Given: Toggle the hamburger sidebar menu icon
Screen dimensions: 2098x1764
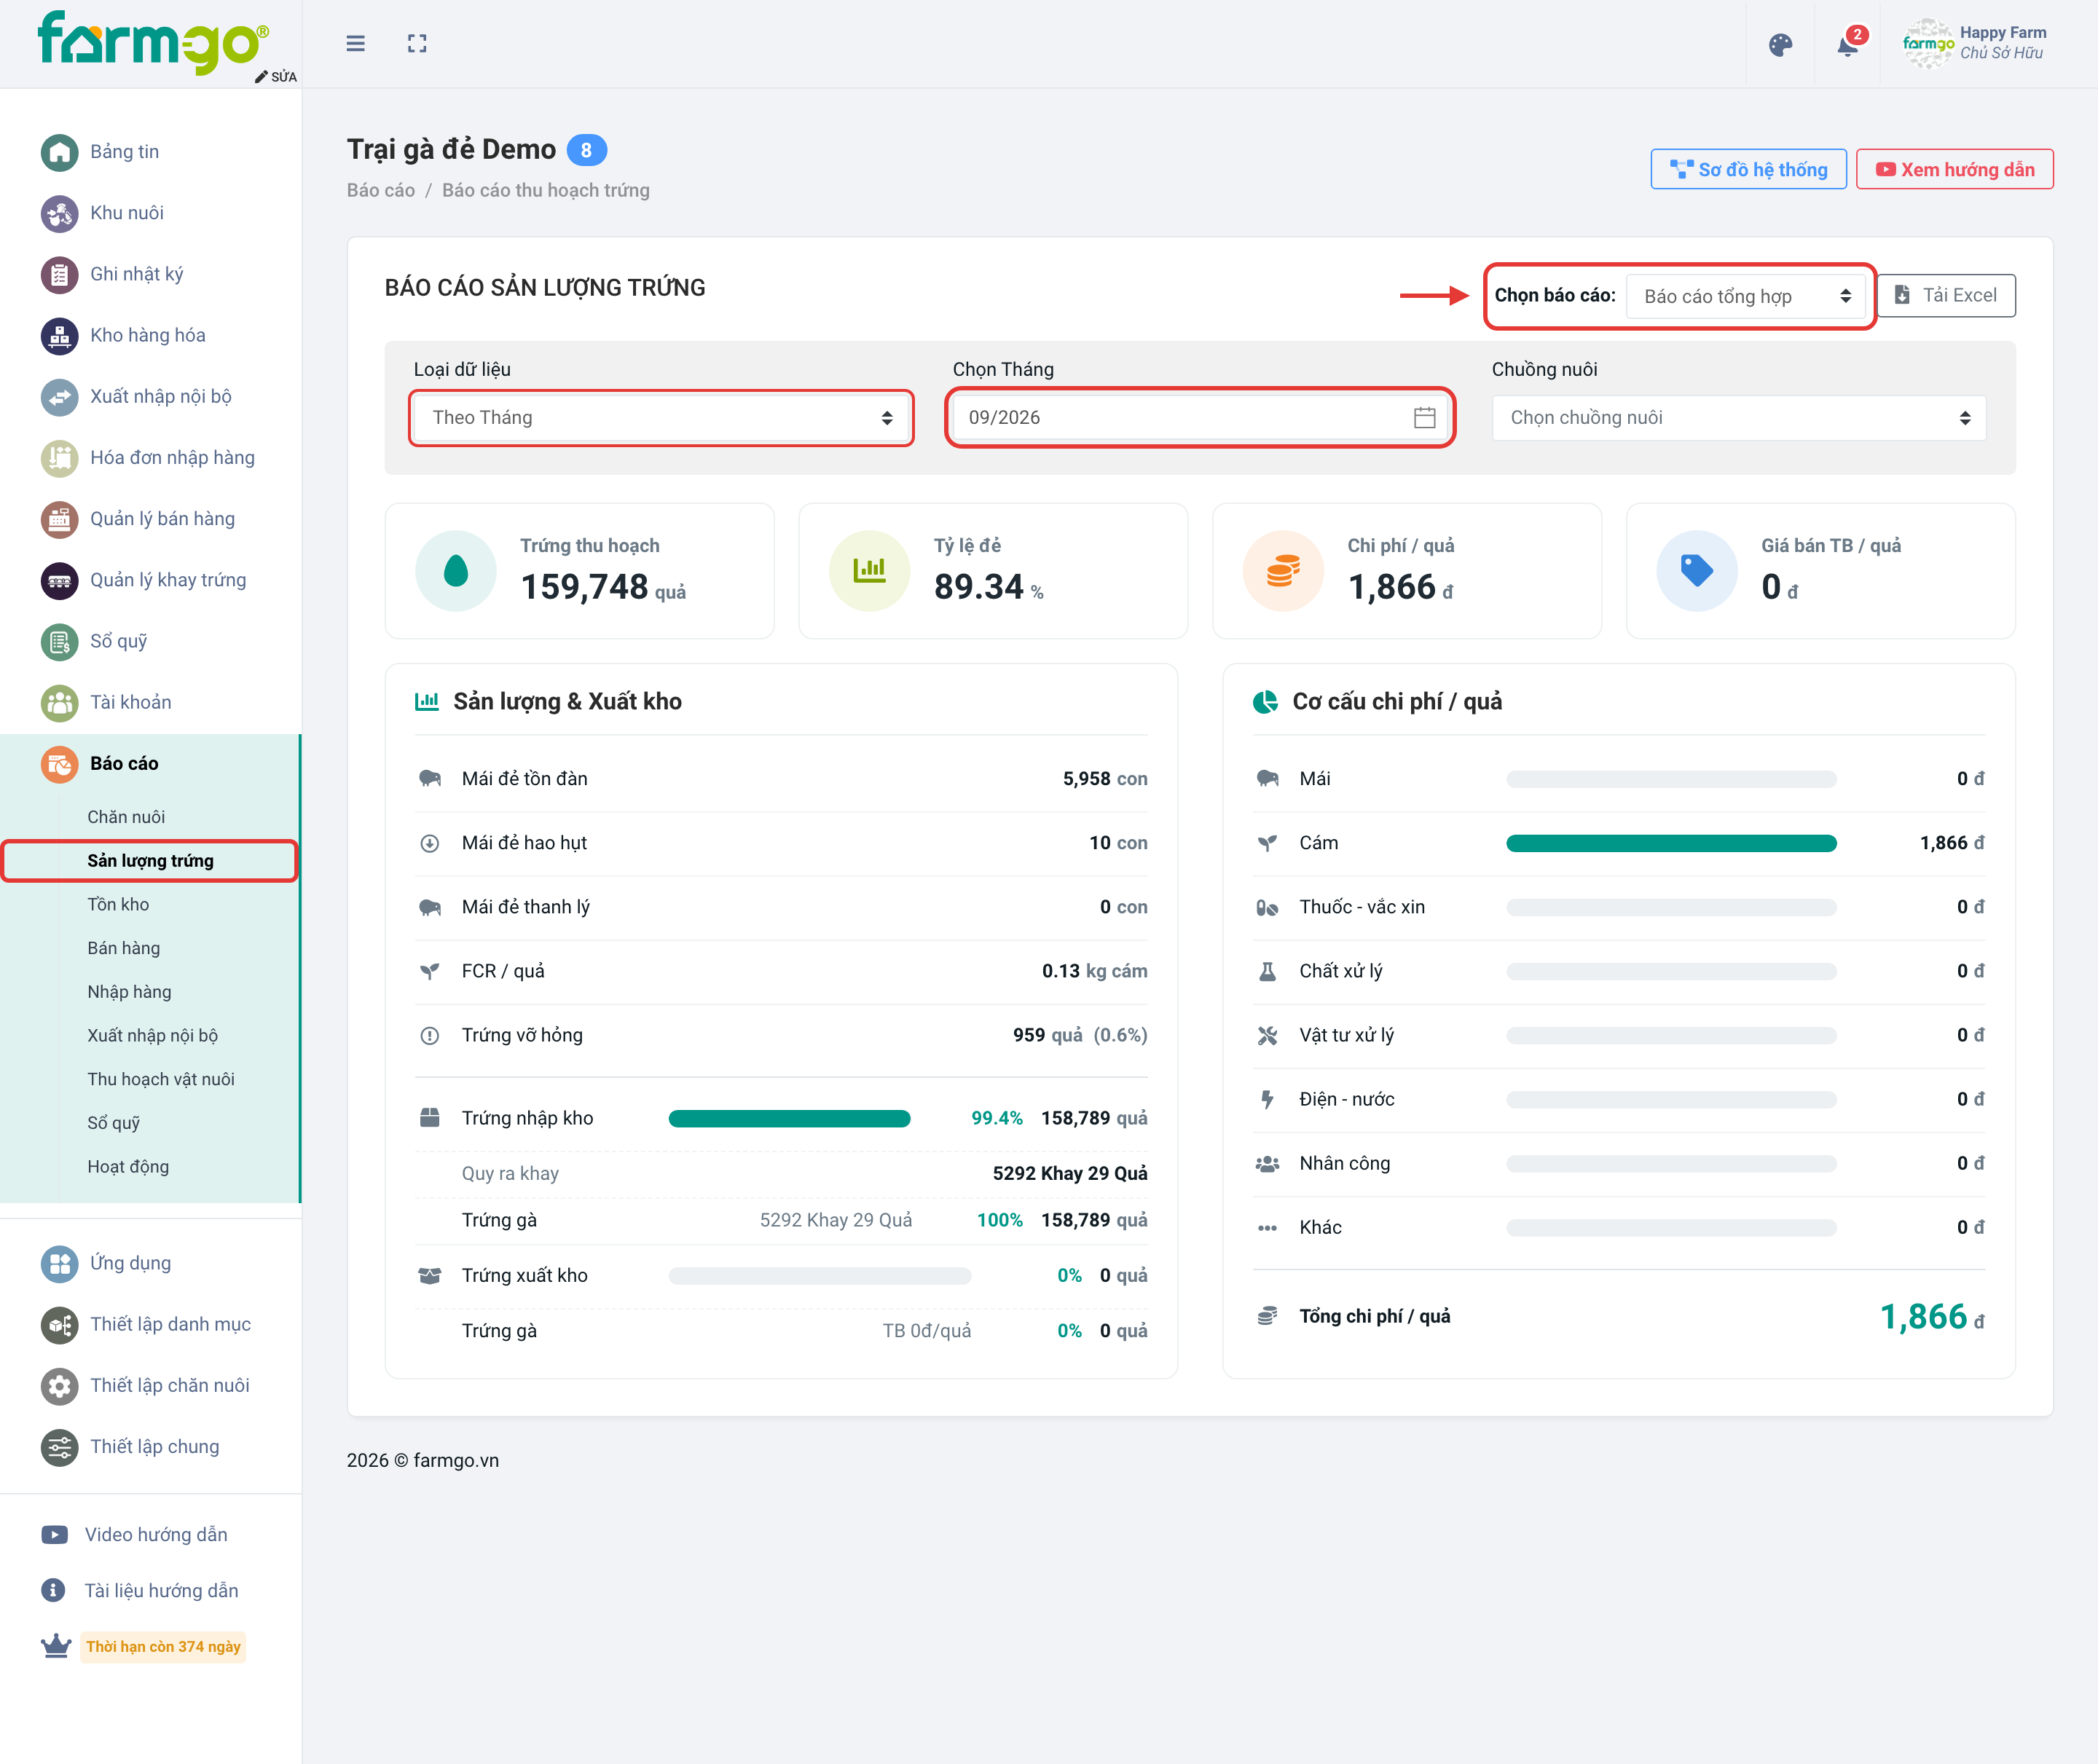Looking at the screenshot, I should [355, 43].
